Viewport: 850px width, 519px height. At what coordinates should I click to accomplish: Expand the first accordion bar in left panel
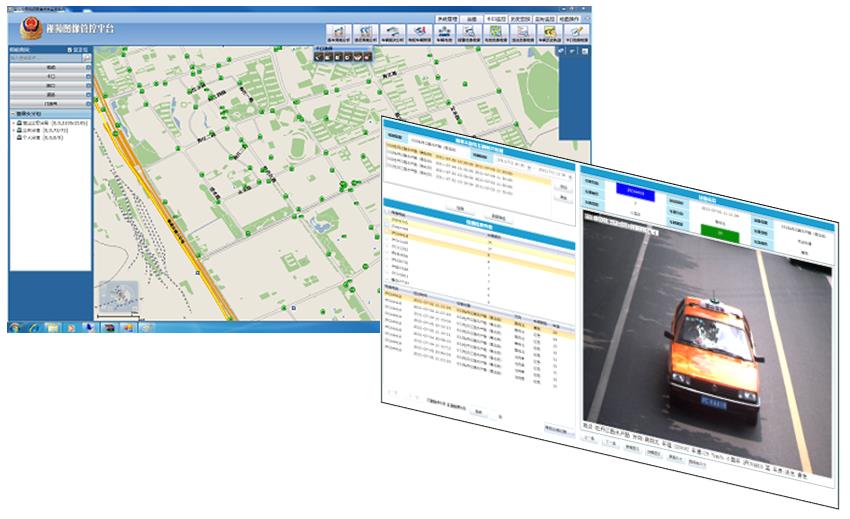coord(50,68)
